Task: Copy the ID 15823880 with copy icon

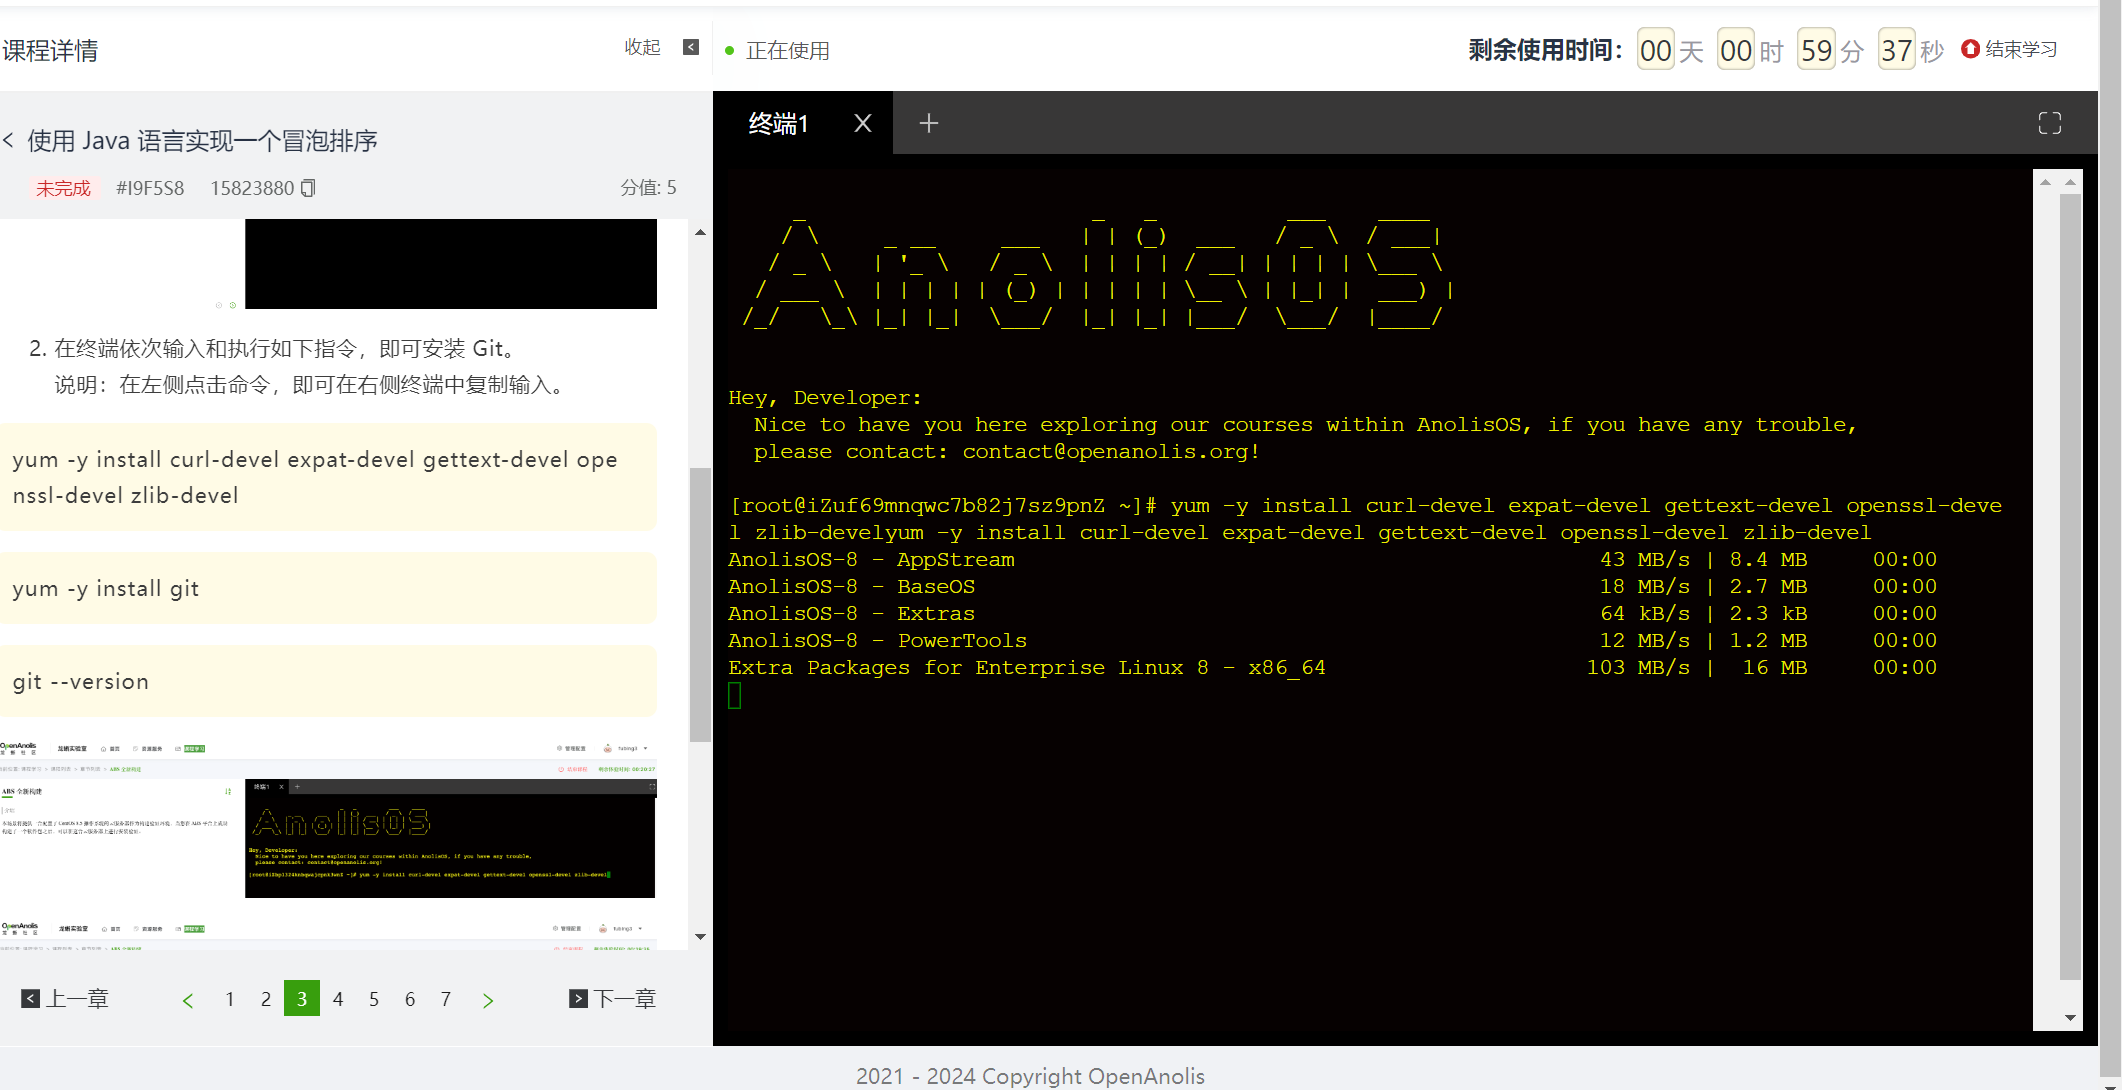Action: pos(308,188)
